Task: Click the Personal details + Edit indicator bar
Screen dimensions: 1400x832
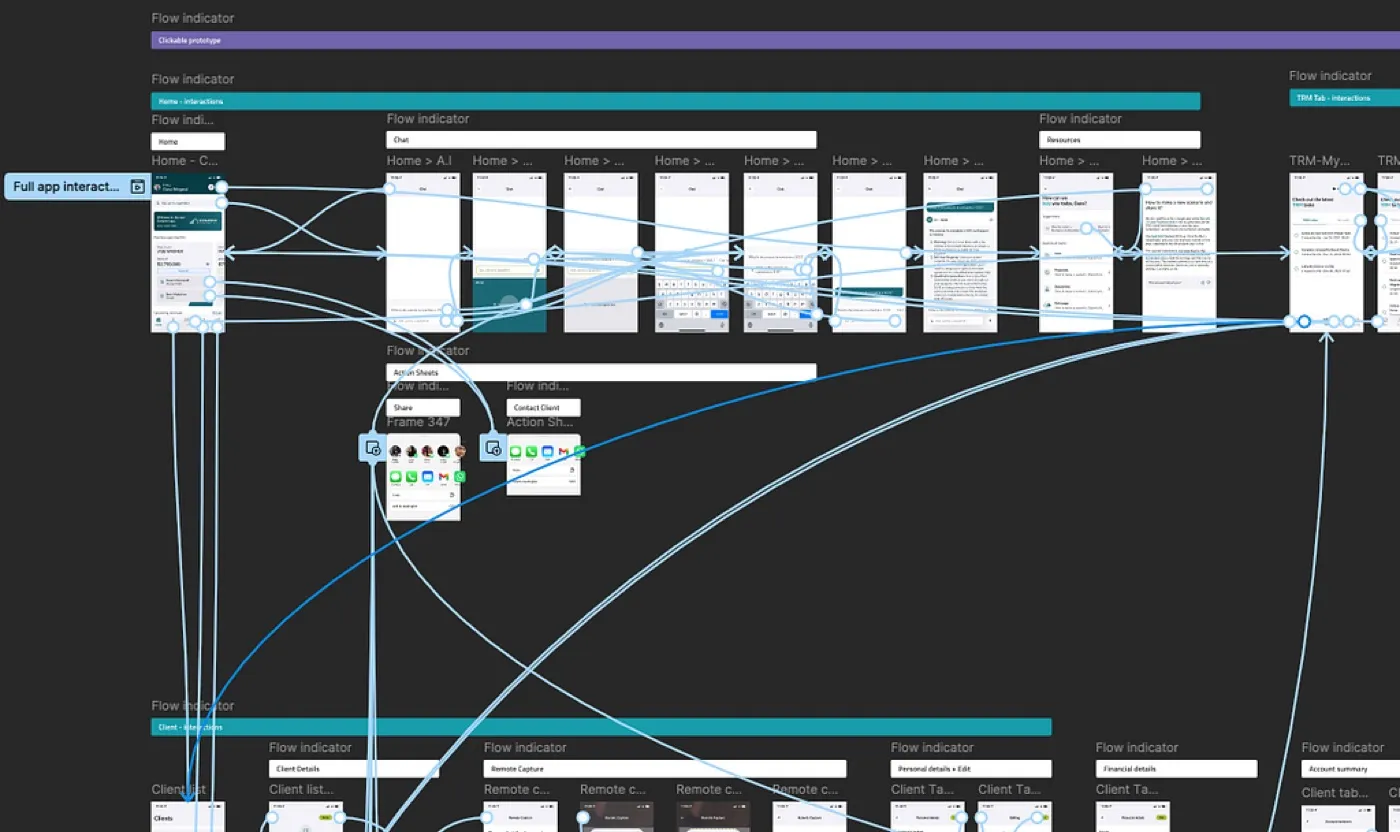Action: 971,769
